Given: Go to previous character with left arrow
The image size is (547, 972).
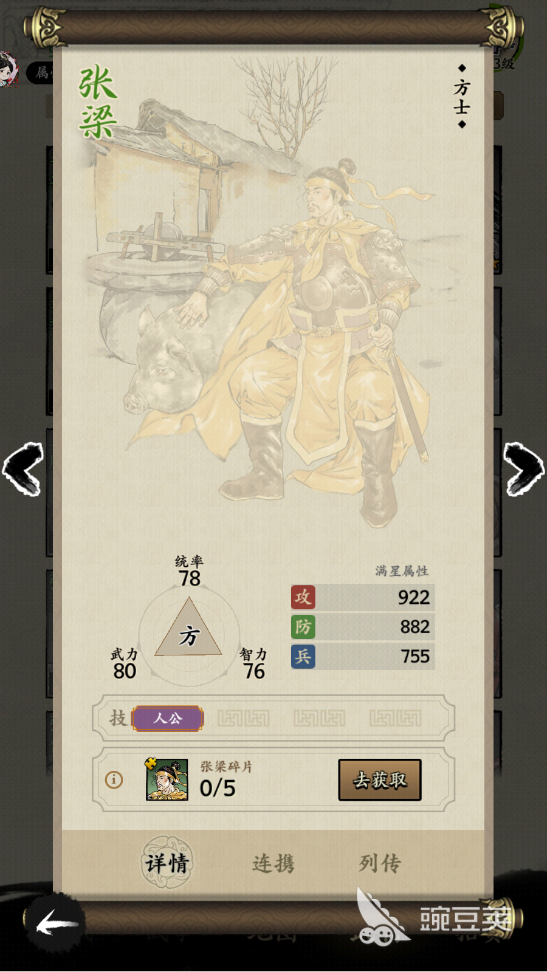Looking at the screenshot, I should [x=23, y=468].
